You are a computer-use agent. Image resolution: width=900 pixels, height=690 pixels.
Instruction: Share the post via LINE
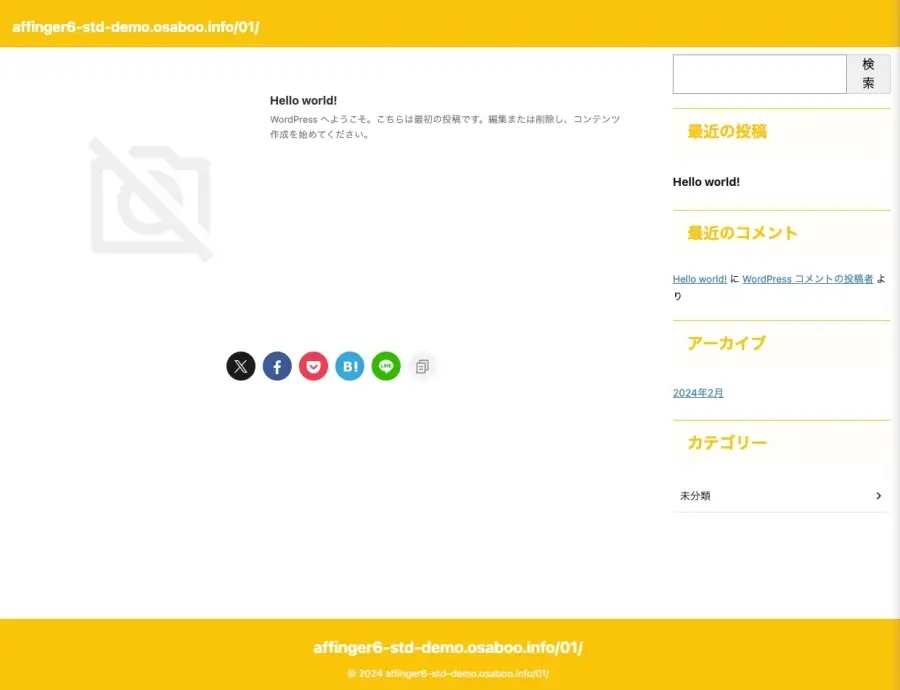point(385,366)
